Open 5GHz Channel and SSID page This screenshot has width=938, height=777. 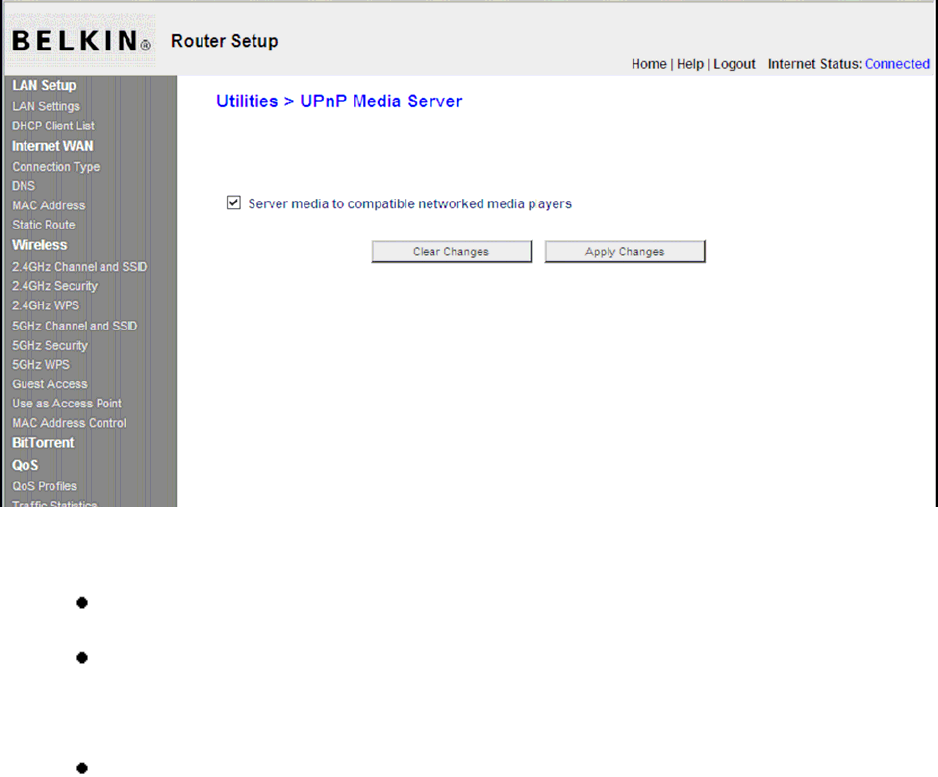point(75,326)
